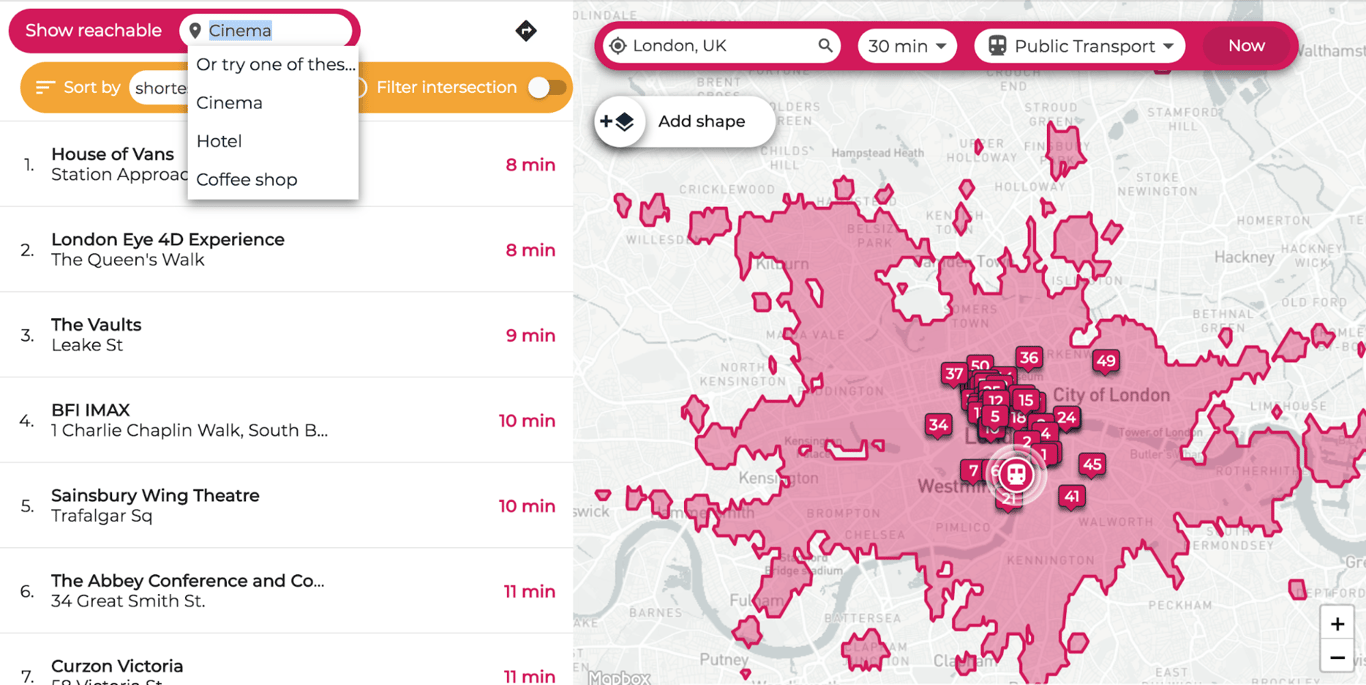Click the pin icon in the Cinema field
The height and width of the screenshot is (685, 1366).
(195, 31)
